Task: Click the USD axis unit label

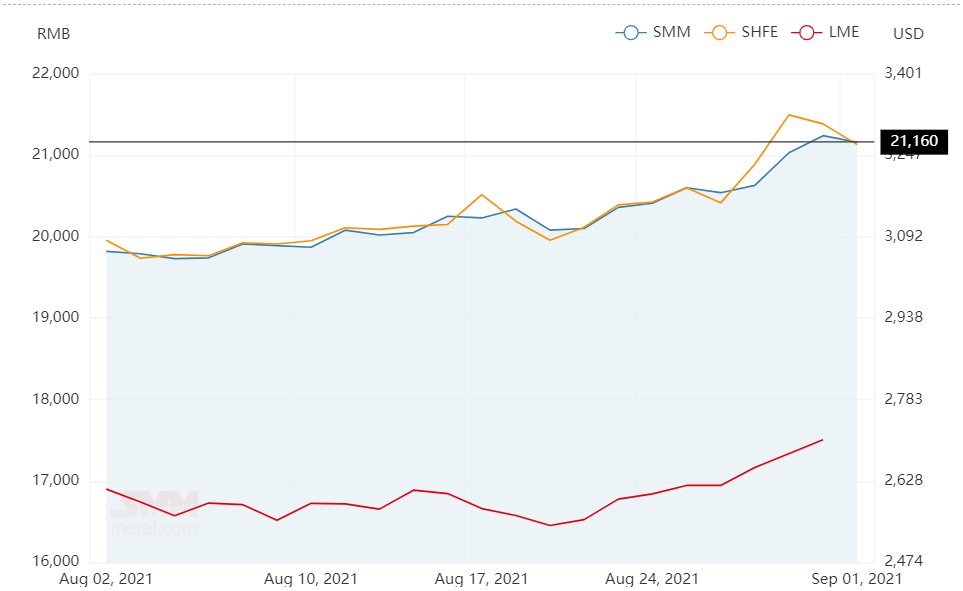Action: coord(908,34)
